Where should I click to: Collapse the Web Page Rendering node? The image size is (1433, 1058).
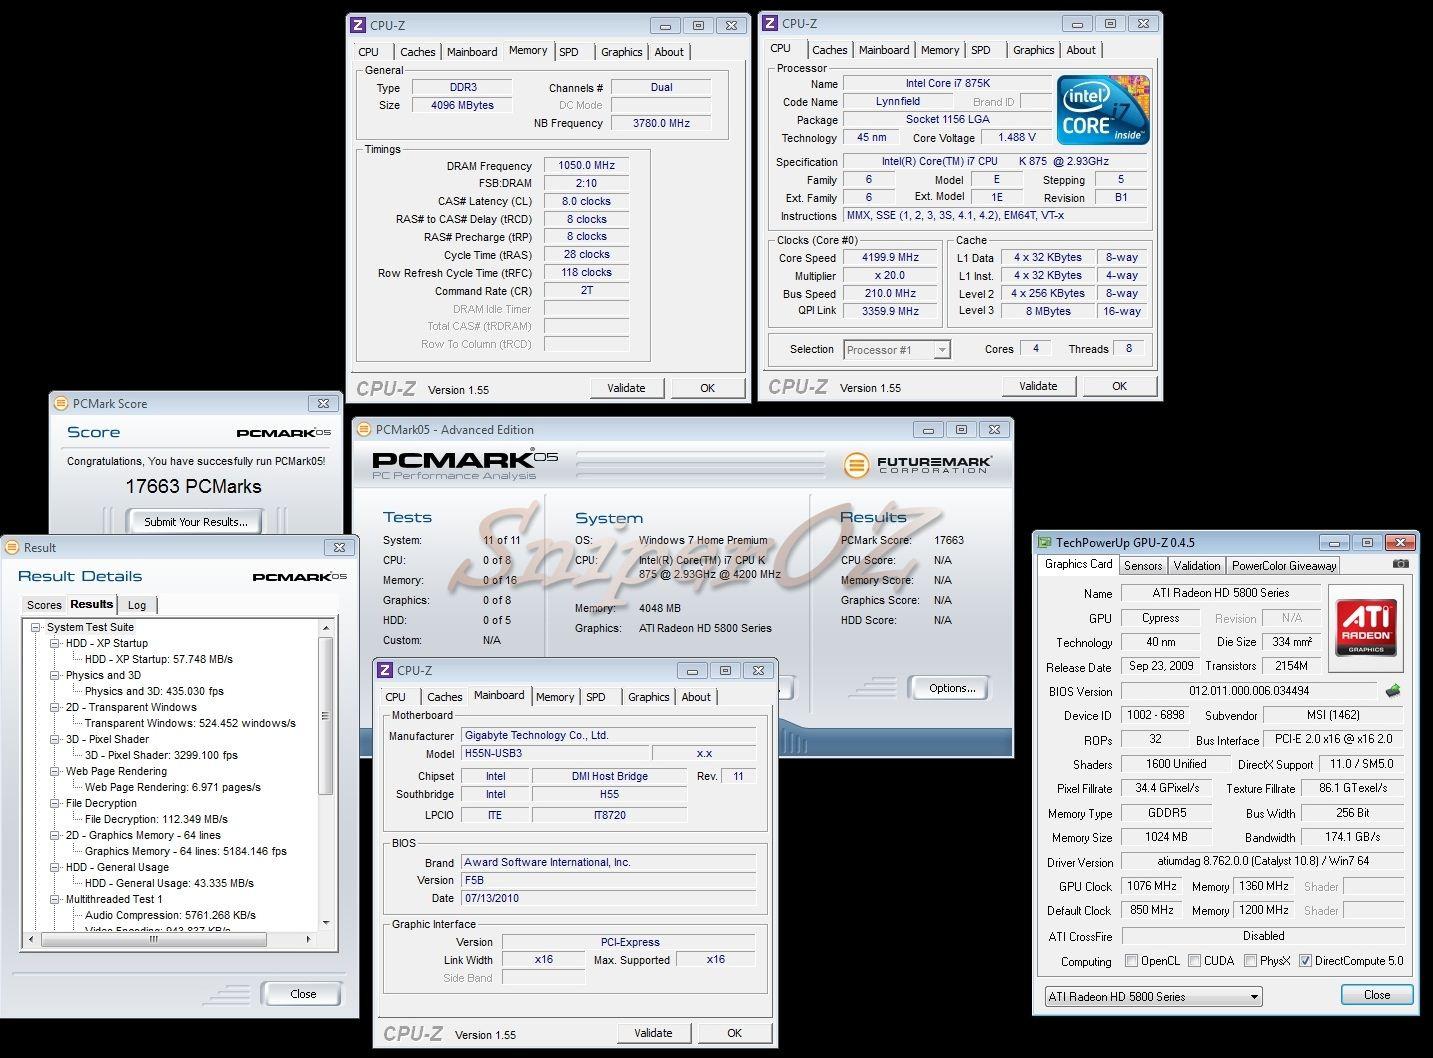(x=55, y=772)
